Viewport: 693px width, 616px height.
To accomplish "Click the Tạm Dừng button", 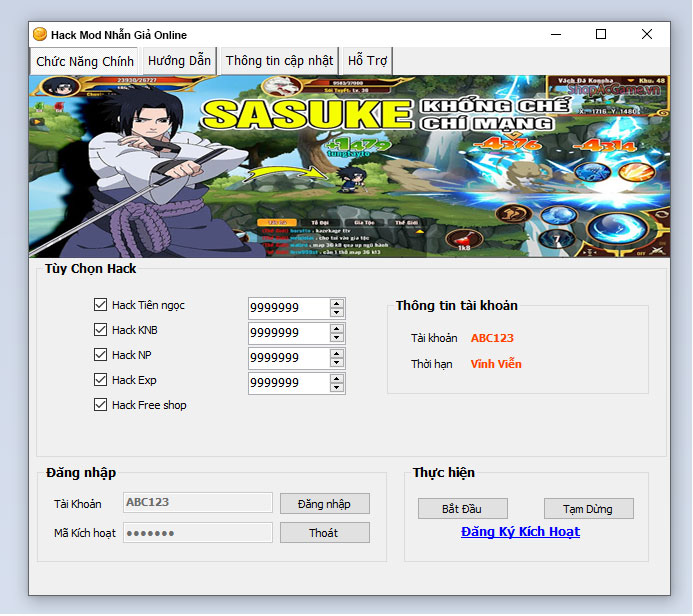I will 588,509.
